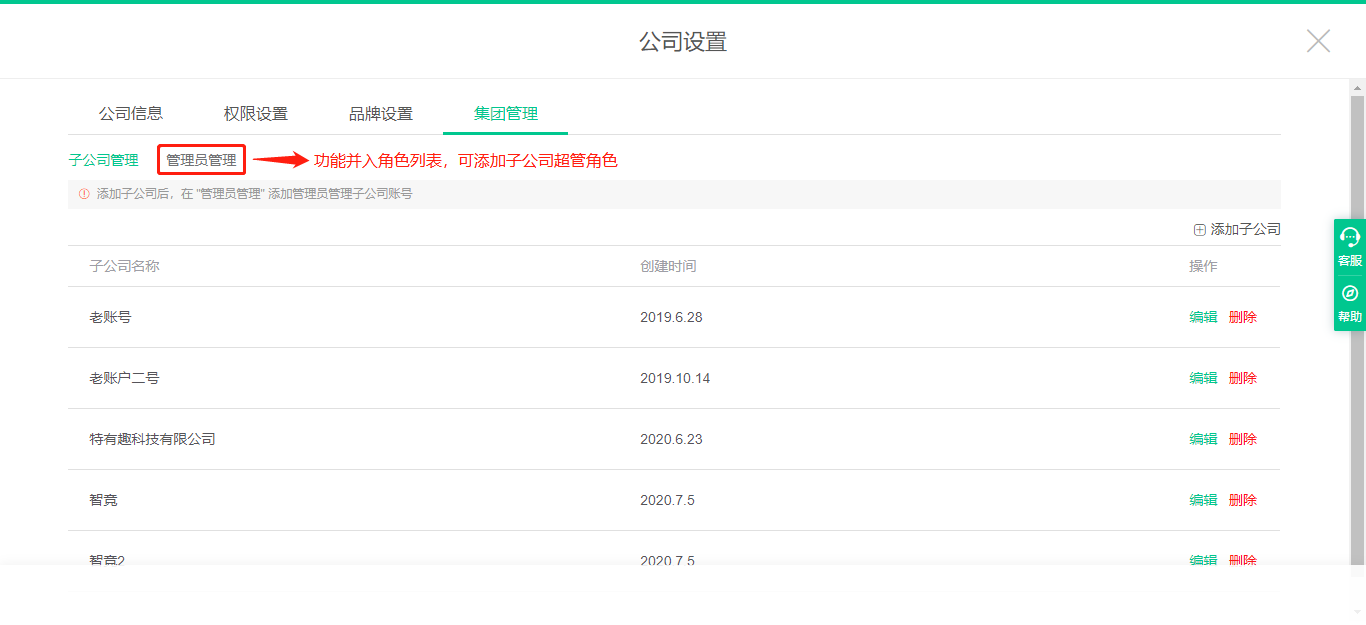Click the 老账号 company name
Image resolution: width=1366 pixels, height=625 pixels.
point(110,317)
